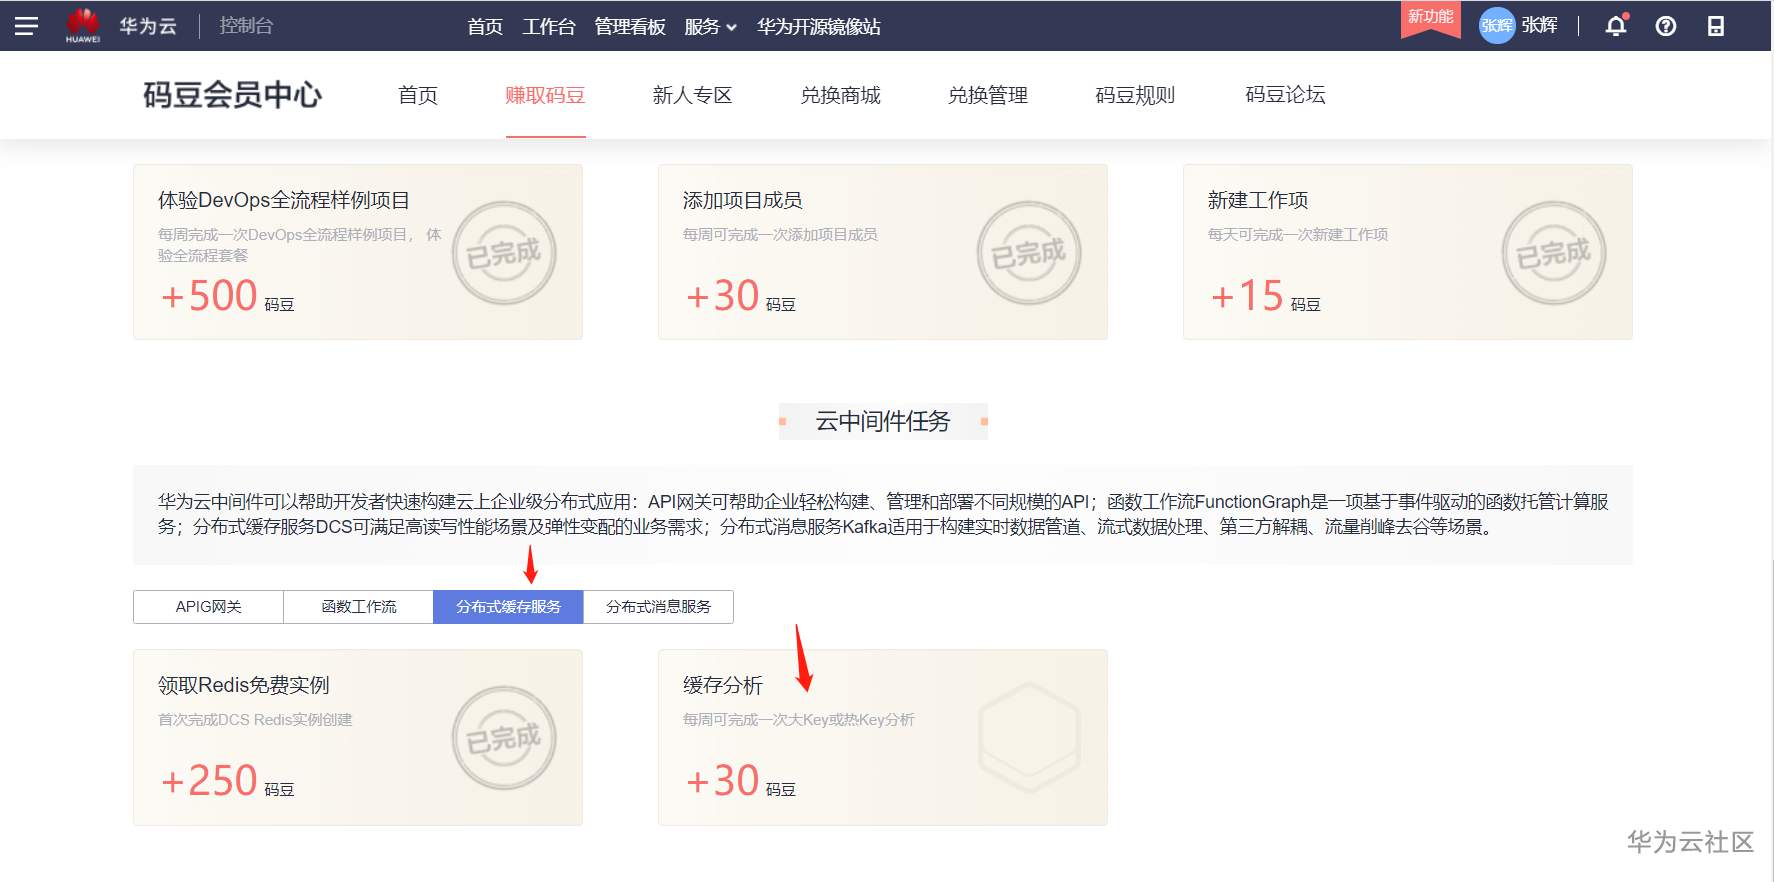Click the 云中间件任务 section heading

(883, 421)
